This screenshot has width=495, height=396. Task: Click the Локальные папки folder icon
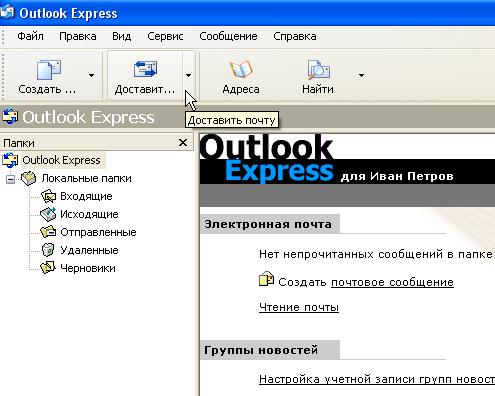29,178
